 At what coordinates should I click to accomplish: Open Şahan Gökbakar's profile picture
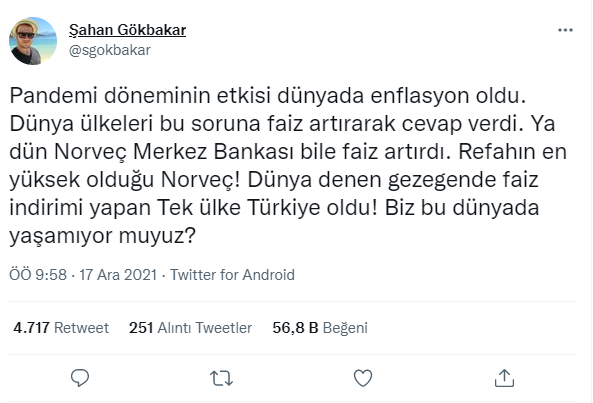[x=33, y=41]
